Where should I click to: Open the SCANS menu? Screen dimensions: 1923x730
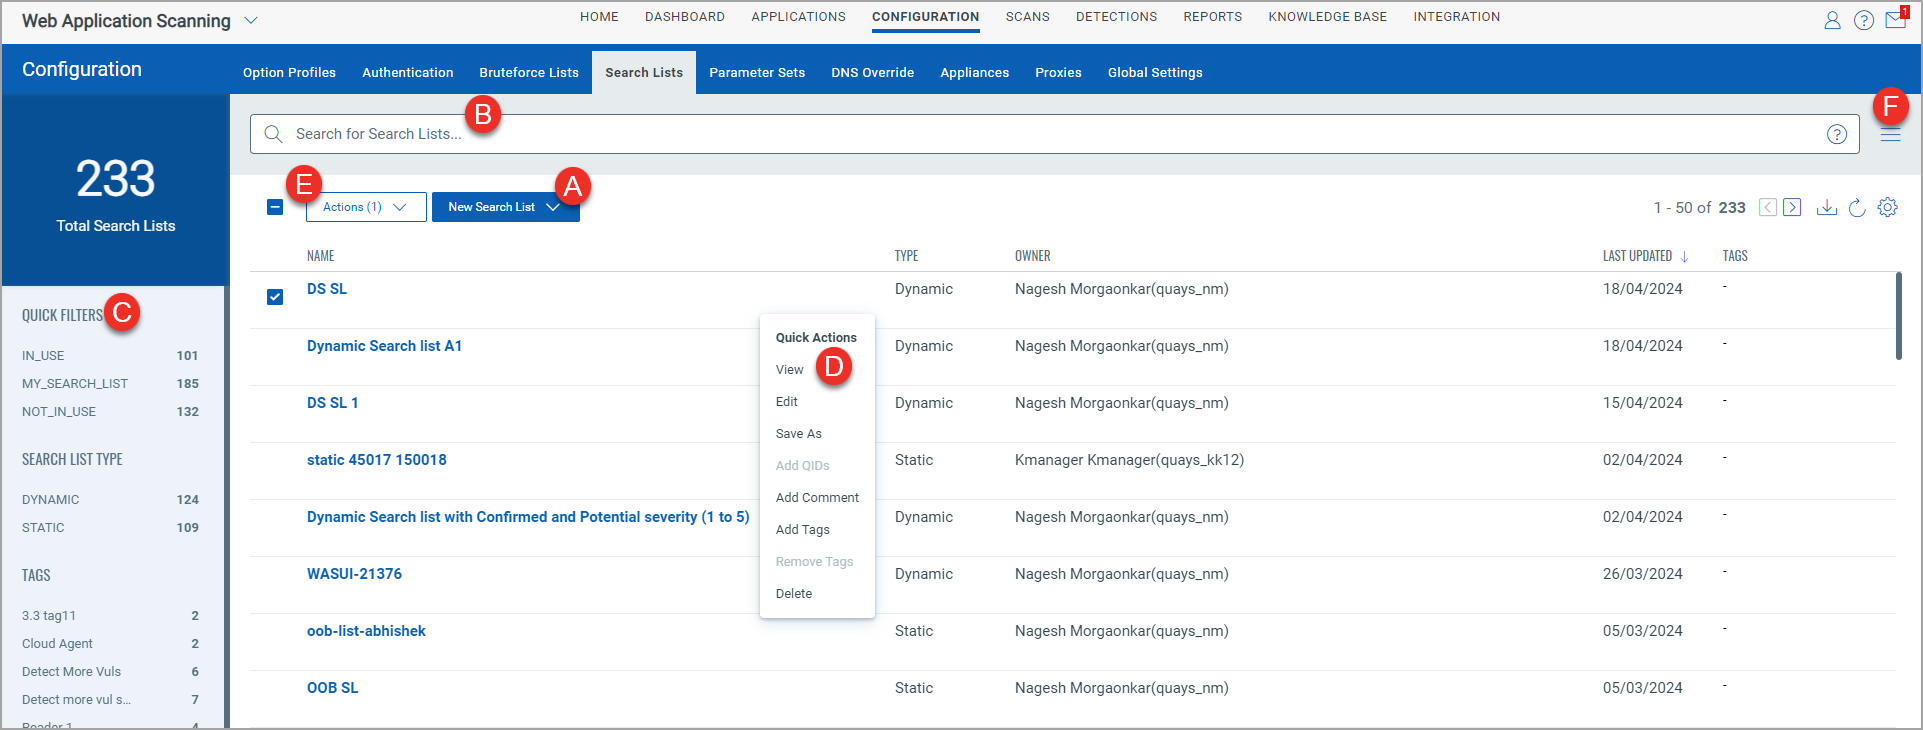(x=1028, y=17)
